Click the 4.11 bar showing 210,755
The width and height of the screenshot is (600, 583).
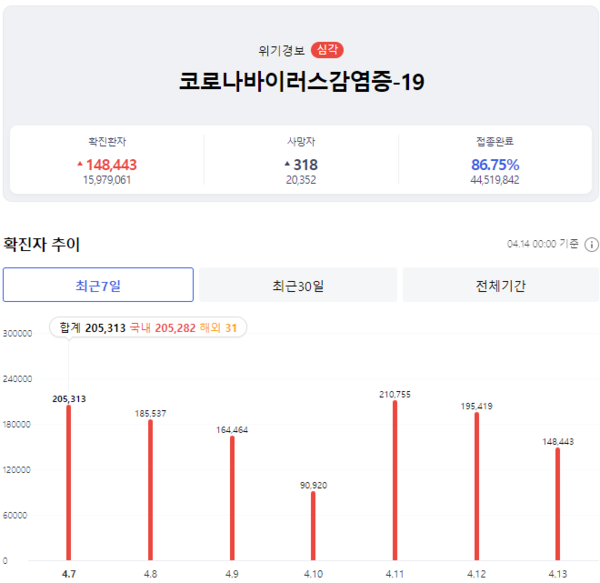tap(395, 480)
